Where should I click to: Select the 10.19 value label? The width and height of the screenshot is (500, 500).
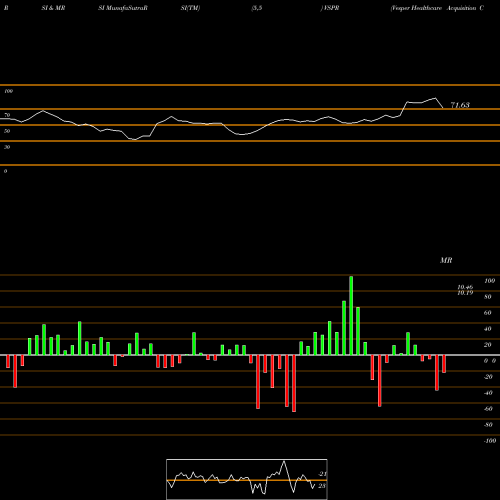(465, 293)
